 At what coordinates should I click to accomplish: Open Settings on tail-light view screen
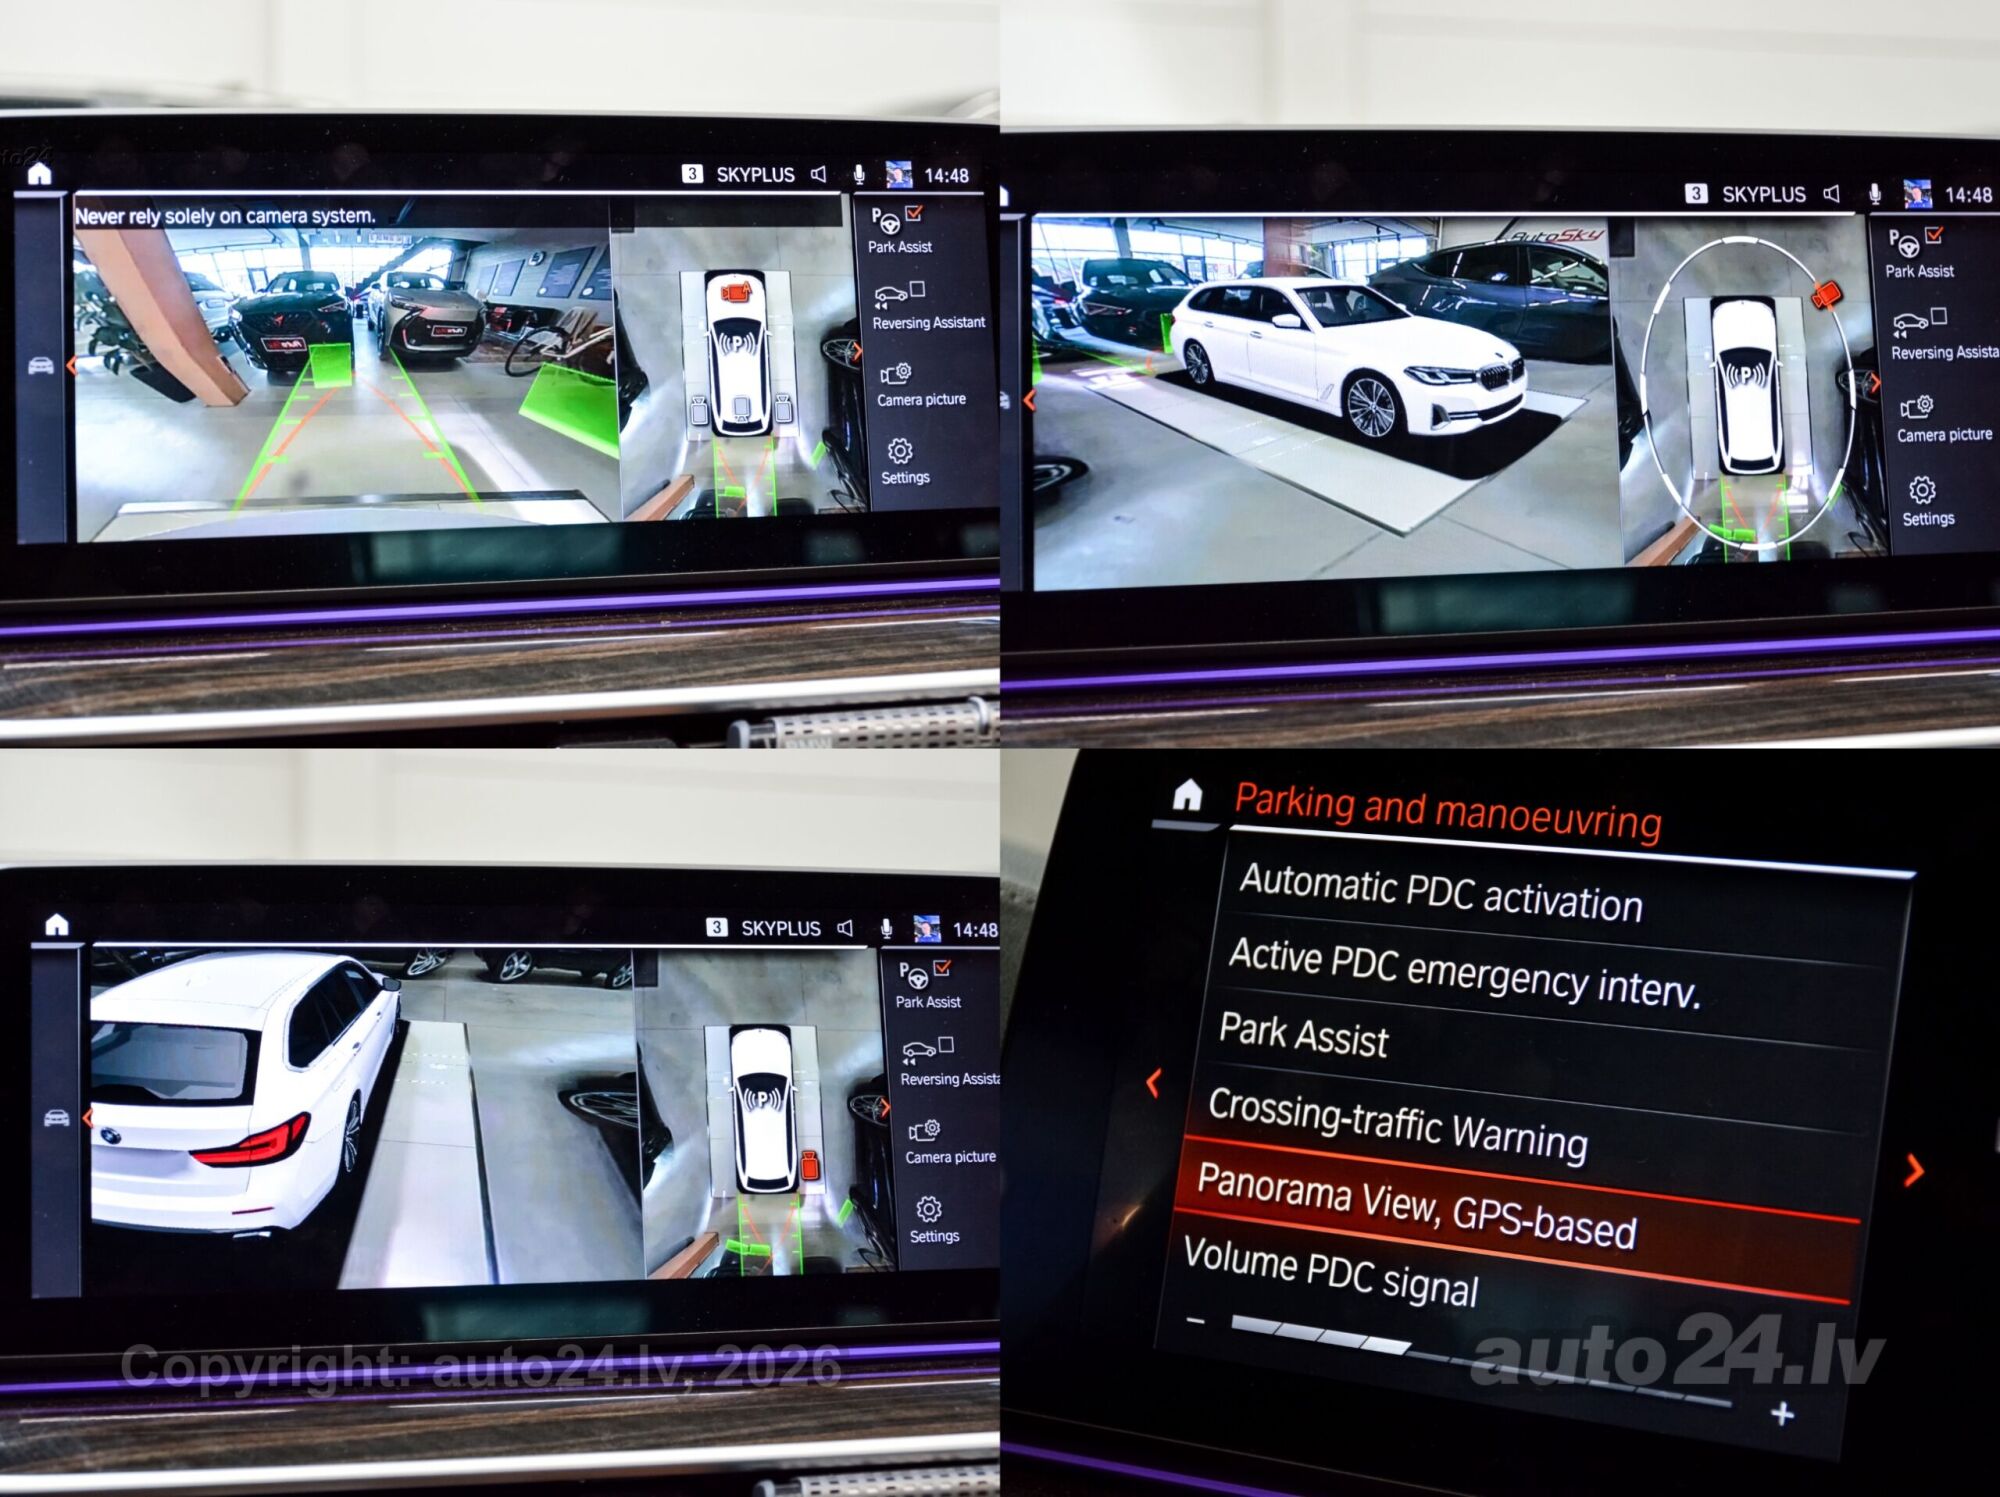click(934, 1220)
